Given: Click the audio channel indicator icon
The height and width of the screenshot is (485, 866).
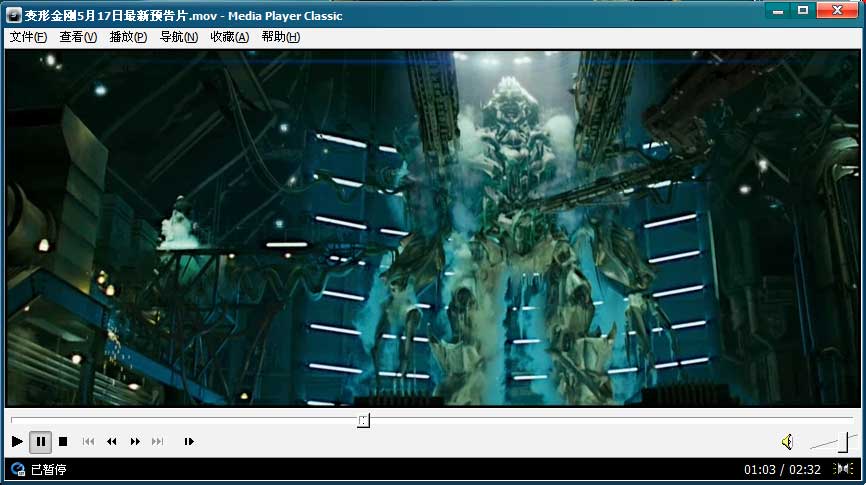Looking at the screenshot, I should pyautogui.click(x=843, y=469).
